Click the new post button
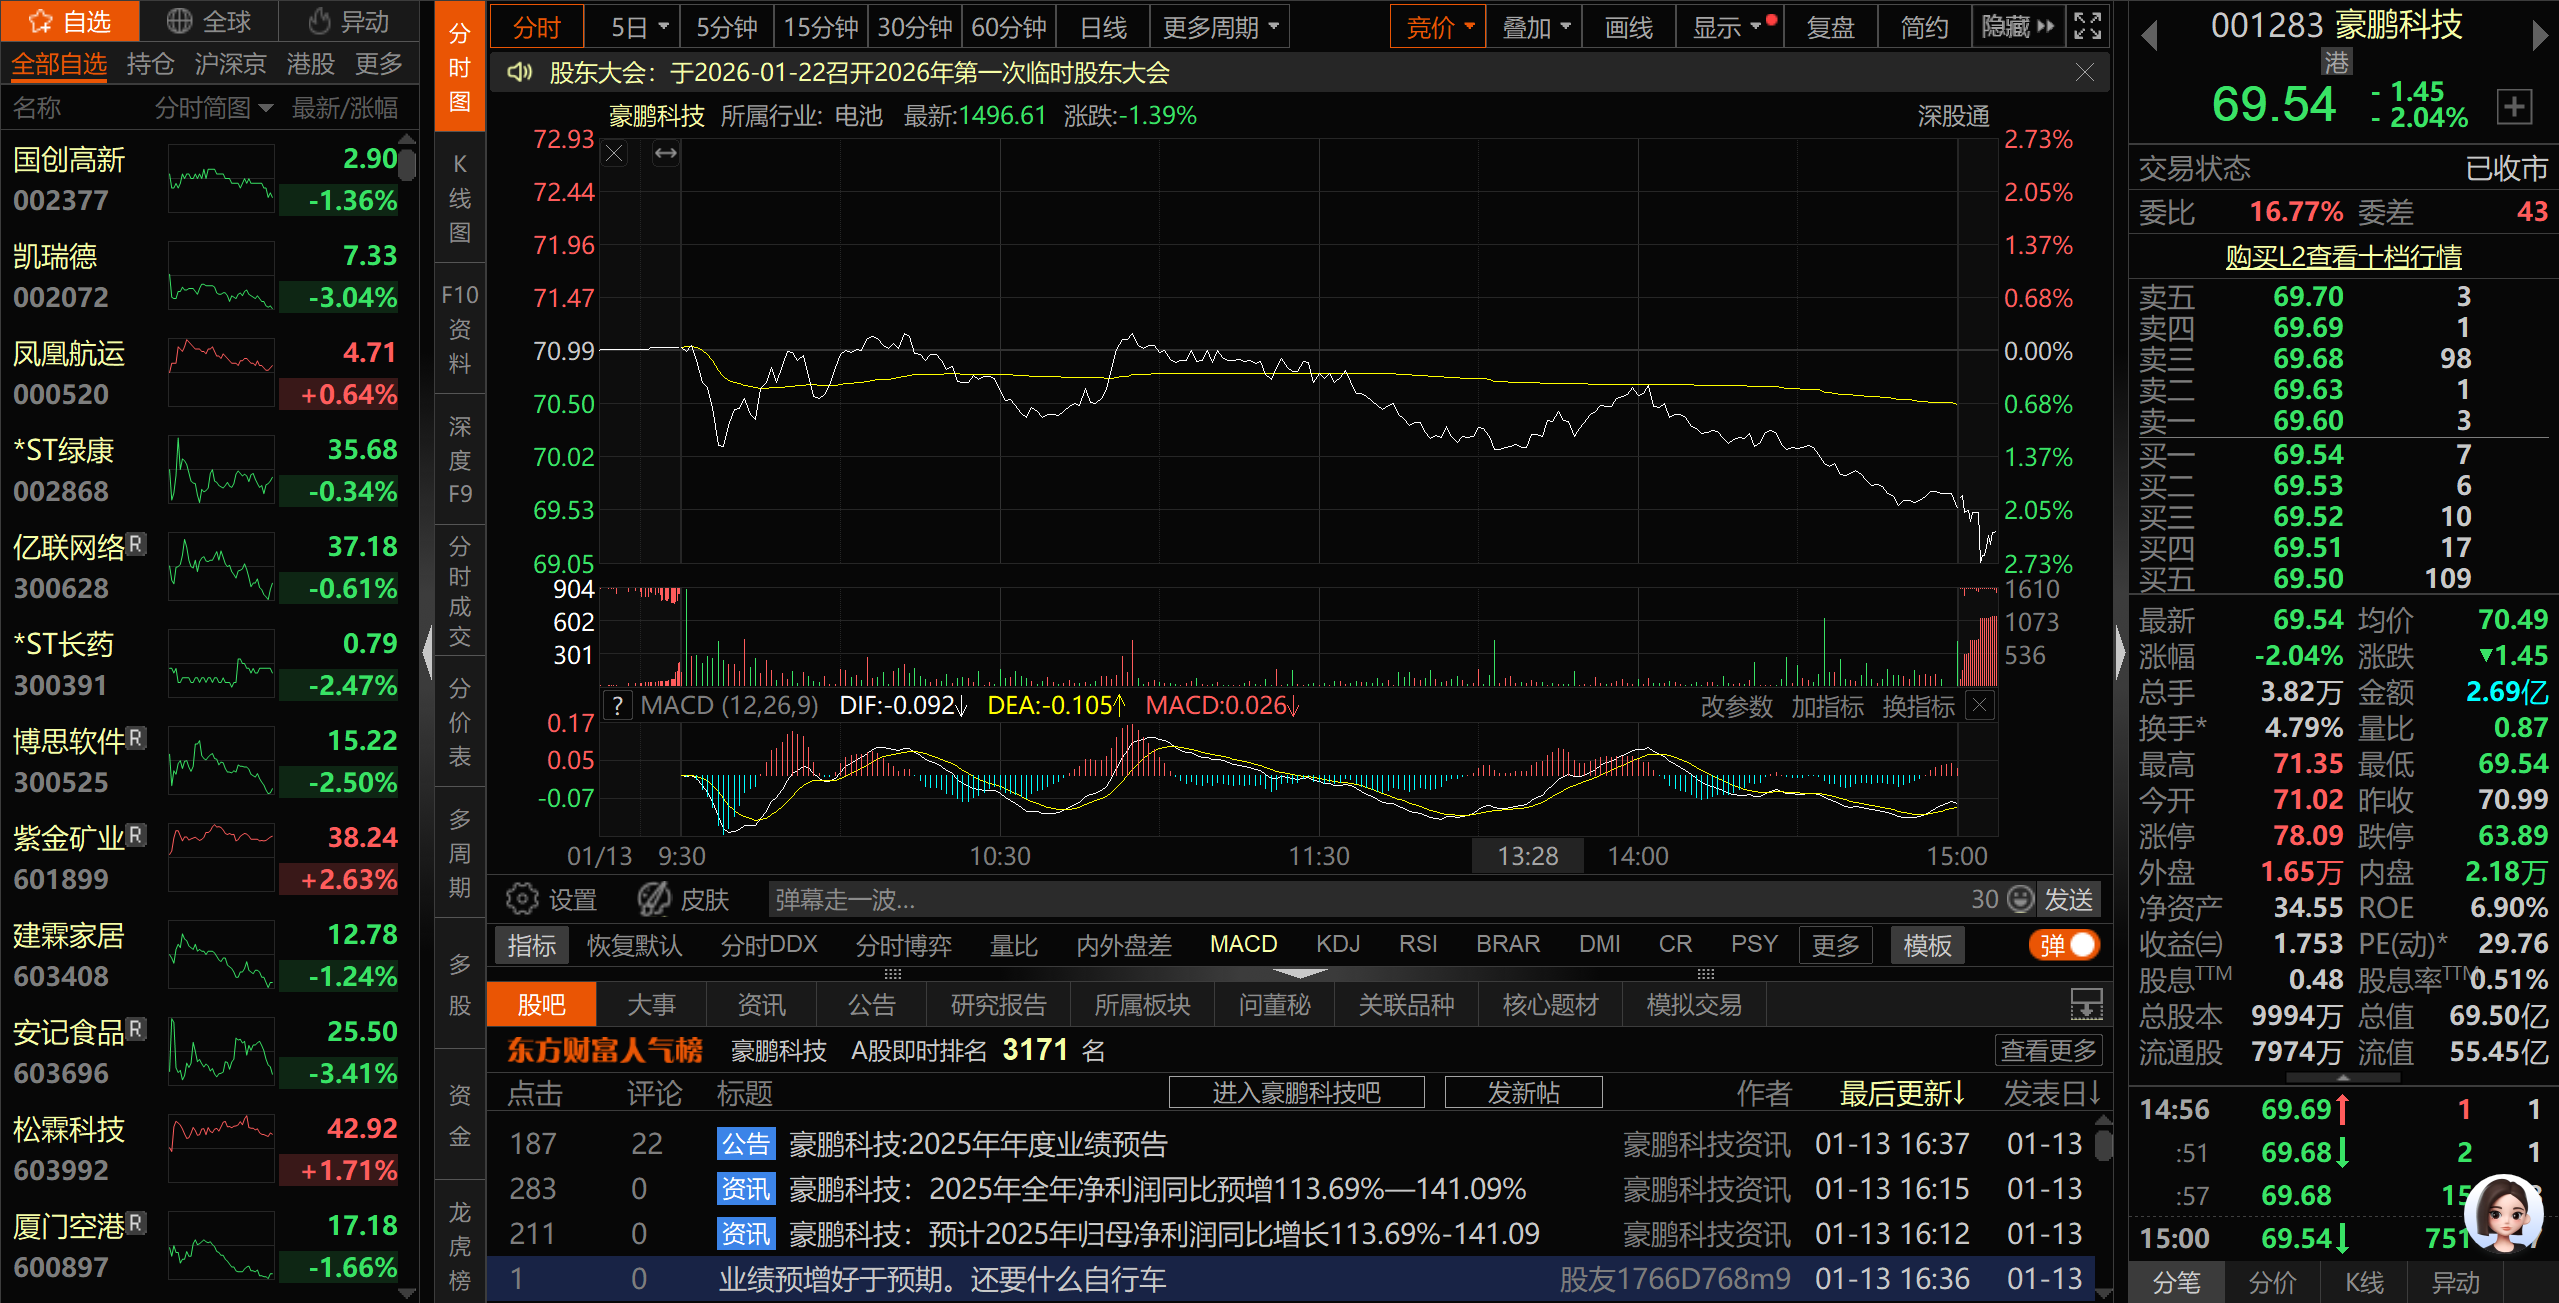The height and width of the screenshot is (1303, 2559). coord(1522,1092)
